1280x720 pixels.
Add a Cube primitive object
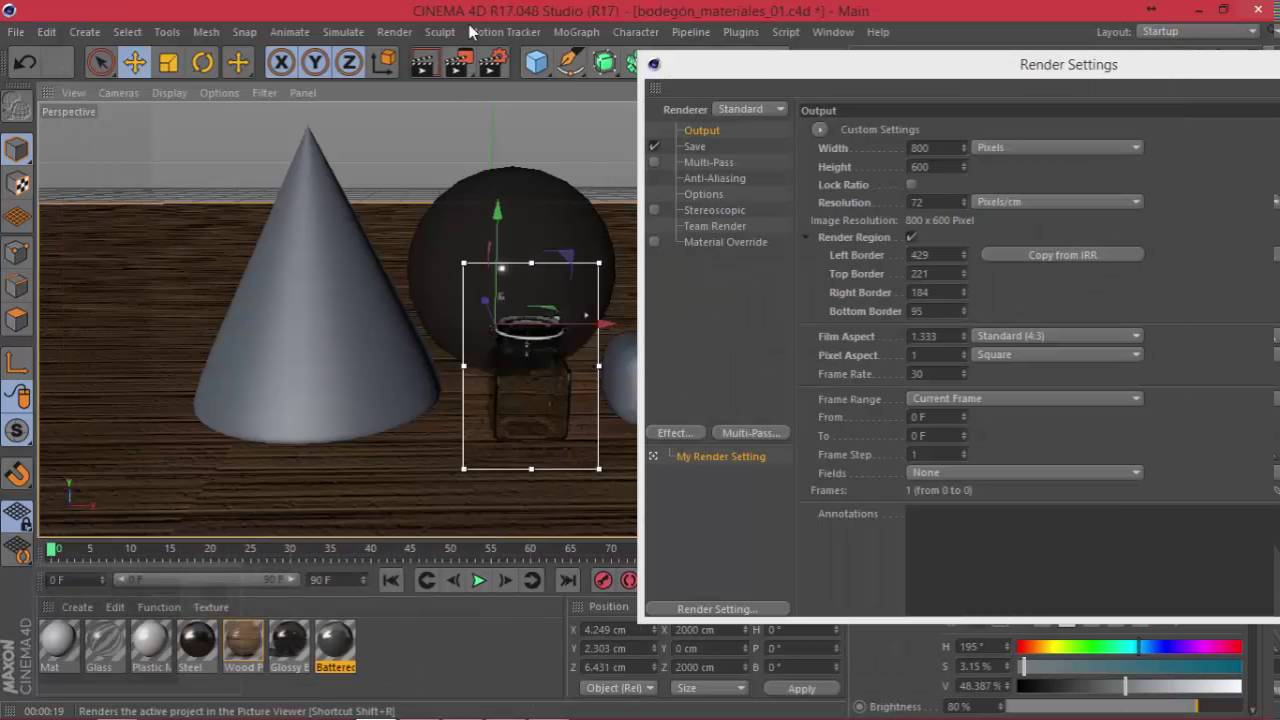click(537, 63)
